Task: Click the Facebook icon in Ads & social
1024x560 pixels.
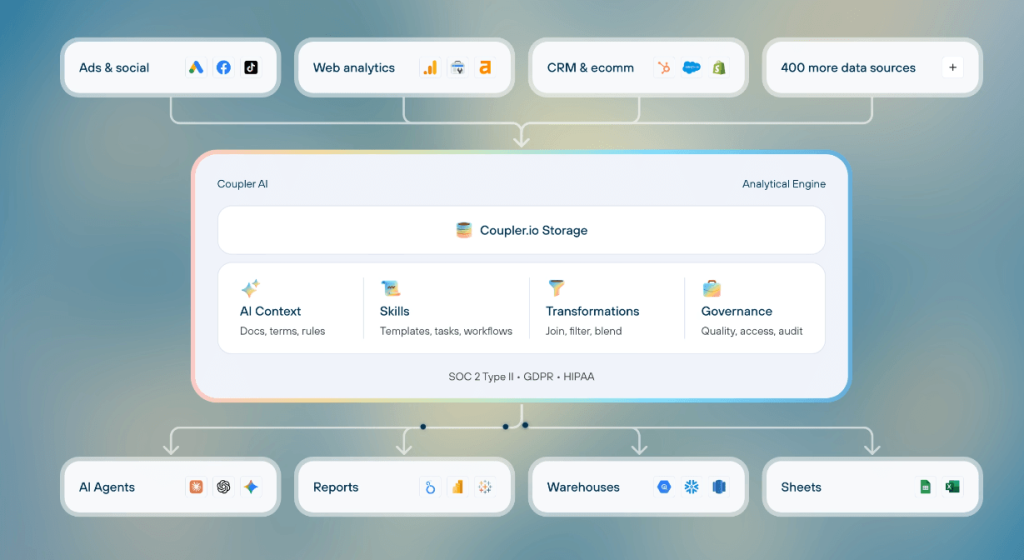Action: (223, 67)
